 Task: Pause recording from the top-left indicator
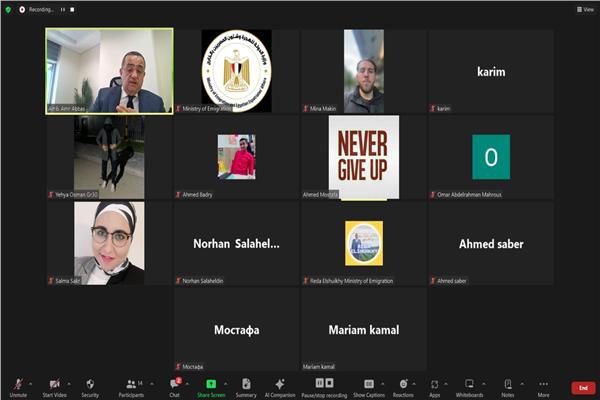click(x=62, y=10)
